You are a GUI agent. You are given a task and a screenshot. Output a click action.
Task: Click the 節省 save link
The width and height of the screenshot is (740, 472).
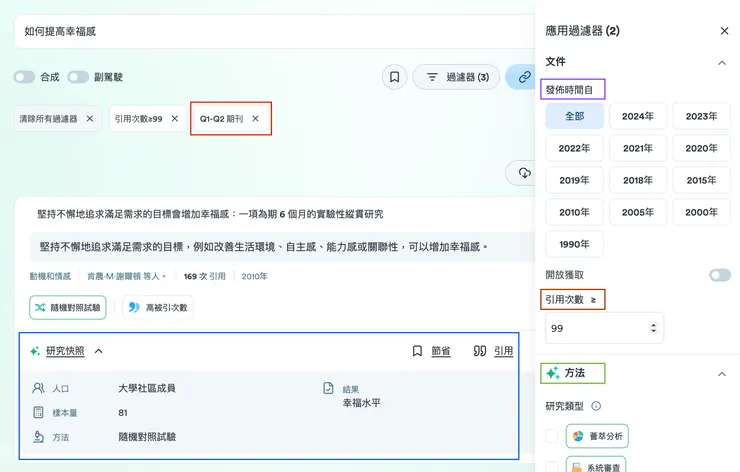click(441, 351)
